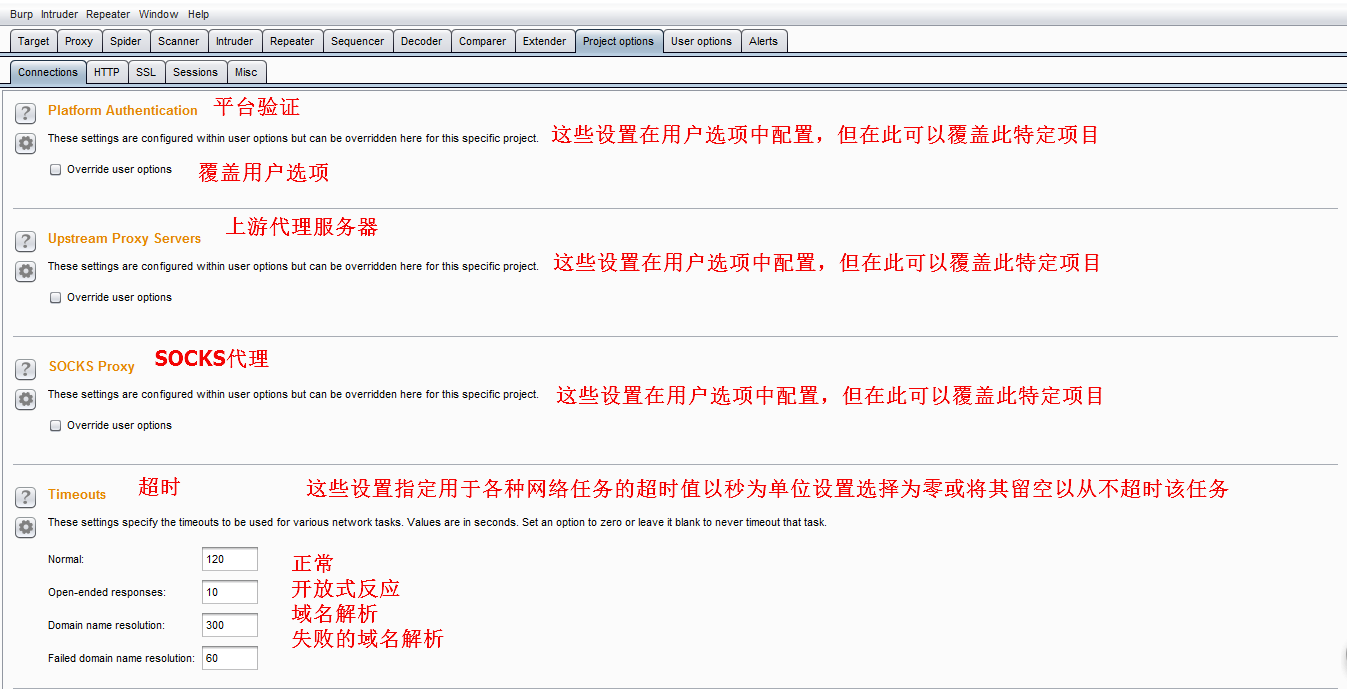Switch to the Scanner tab

click(179, 41)
